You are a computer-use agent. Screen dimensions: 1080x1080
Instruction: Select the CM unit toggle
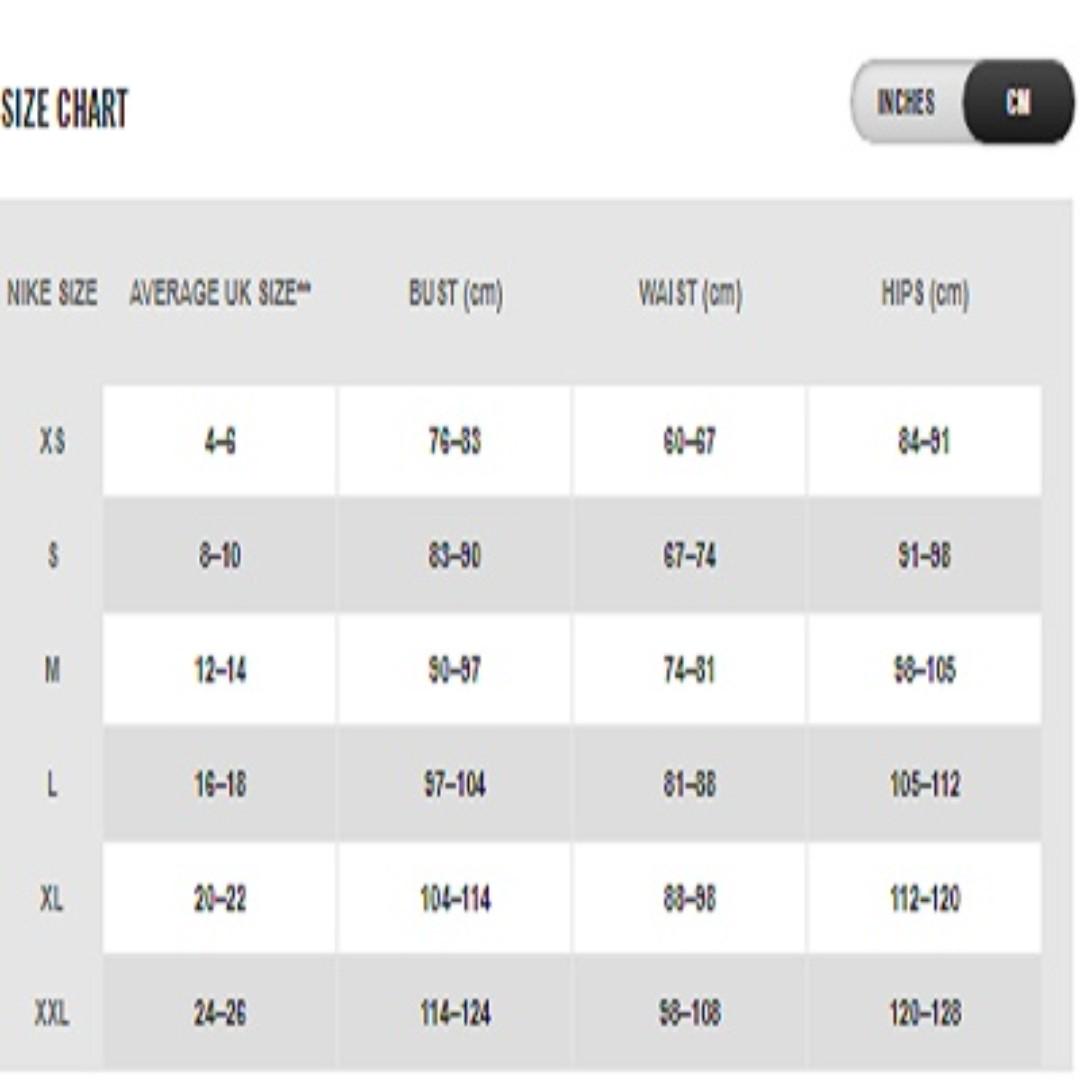click(1018, 102)
